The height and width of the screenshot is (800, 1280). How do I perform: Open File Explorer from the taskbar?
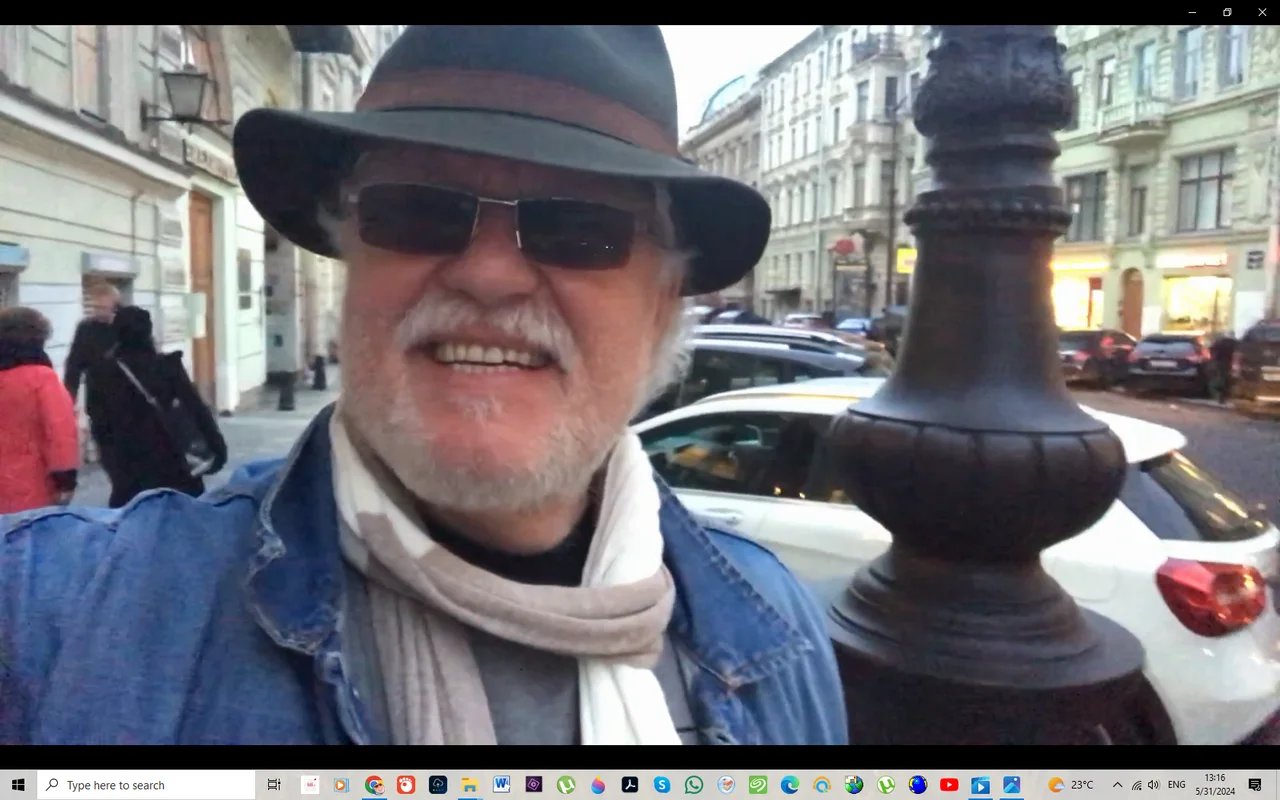pos(470,785)
